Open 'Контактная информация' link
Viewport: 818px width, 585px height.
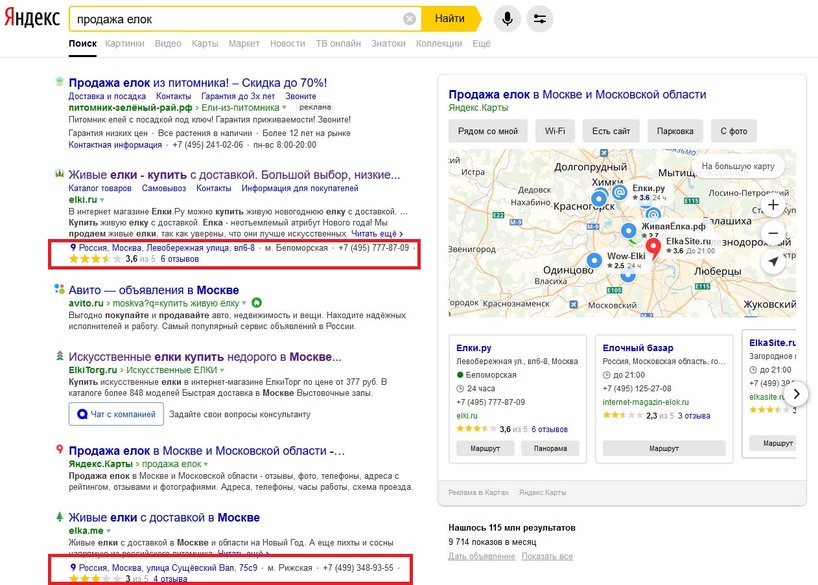[115, 145]
